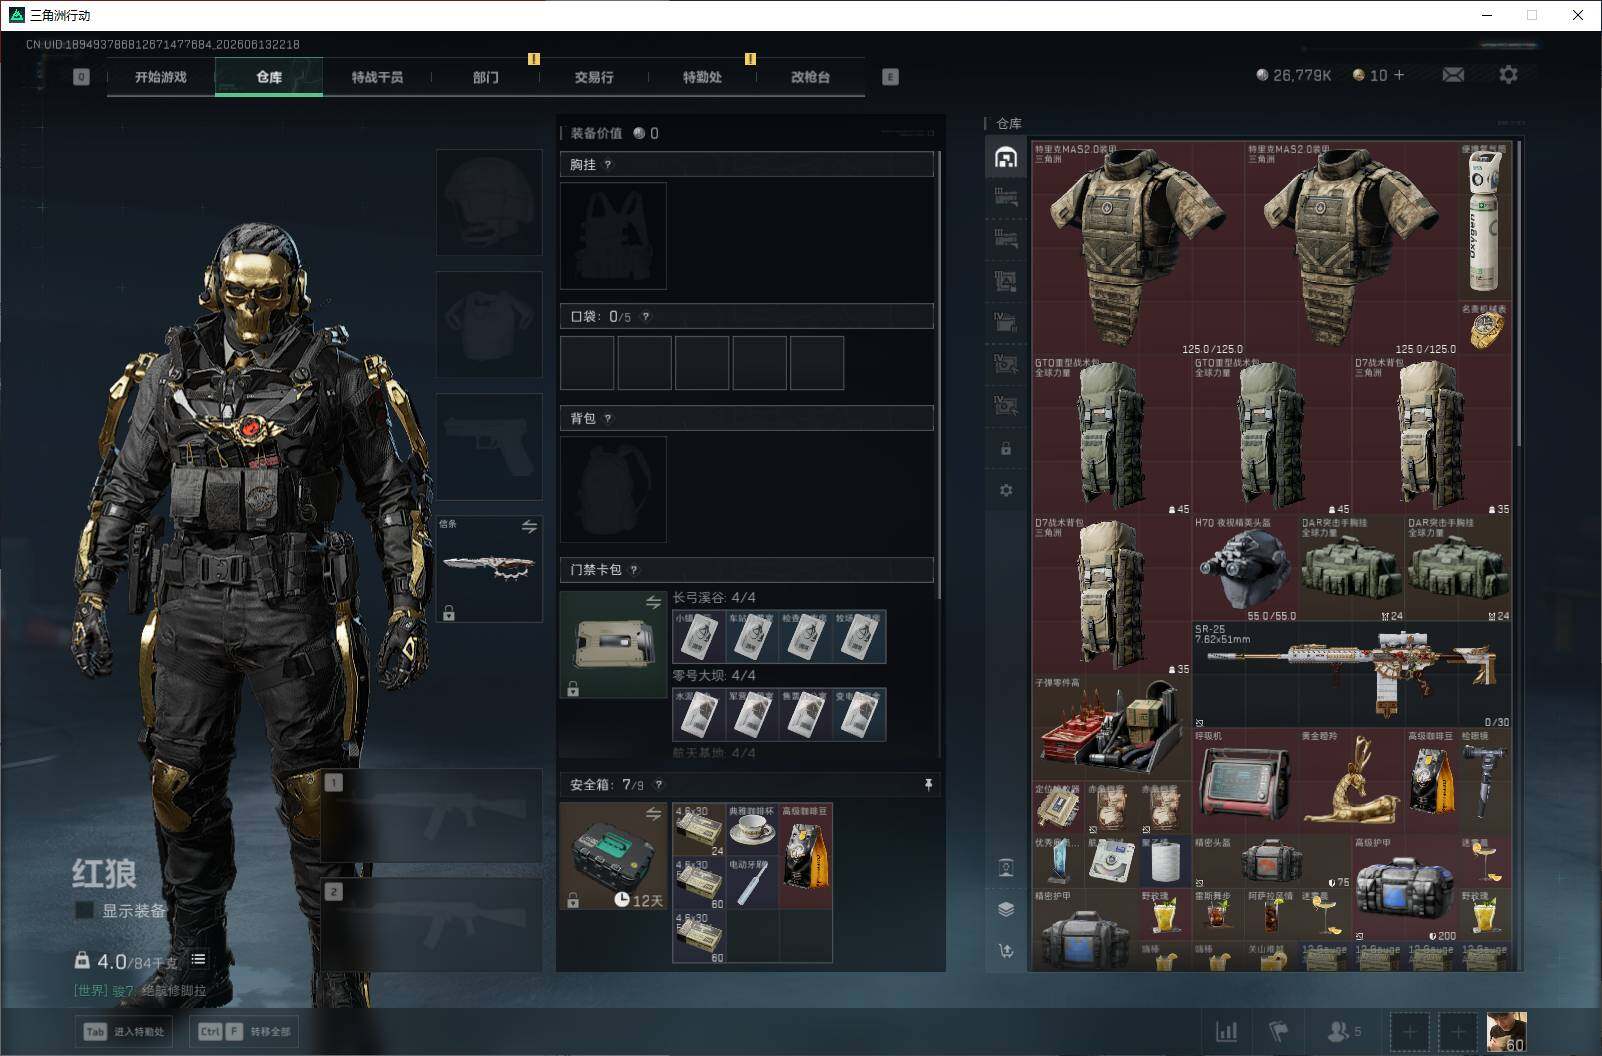Select the 精密头盔 repair kit bag
The width and height of the screenshot is (1602, 1056).
coord(1272,861)
